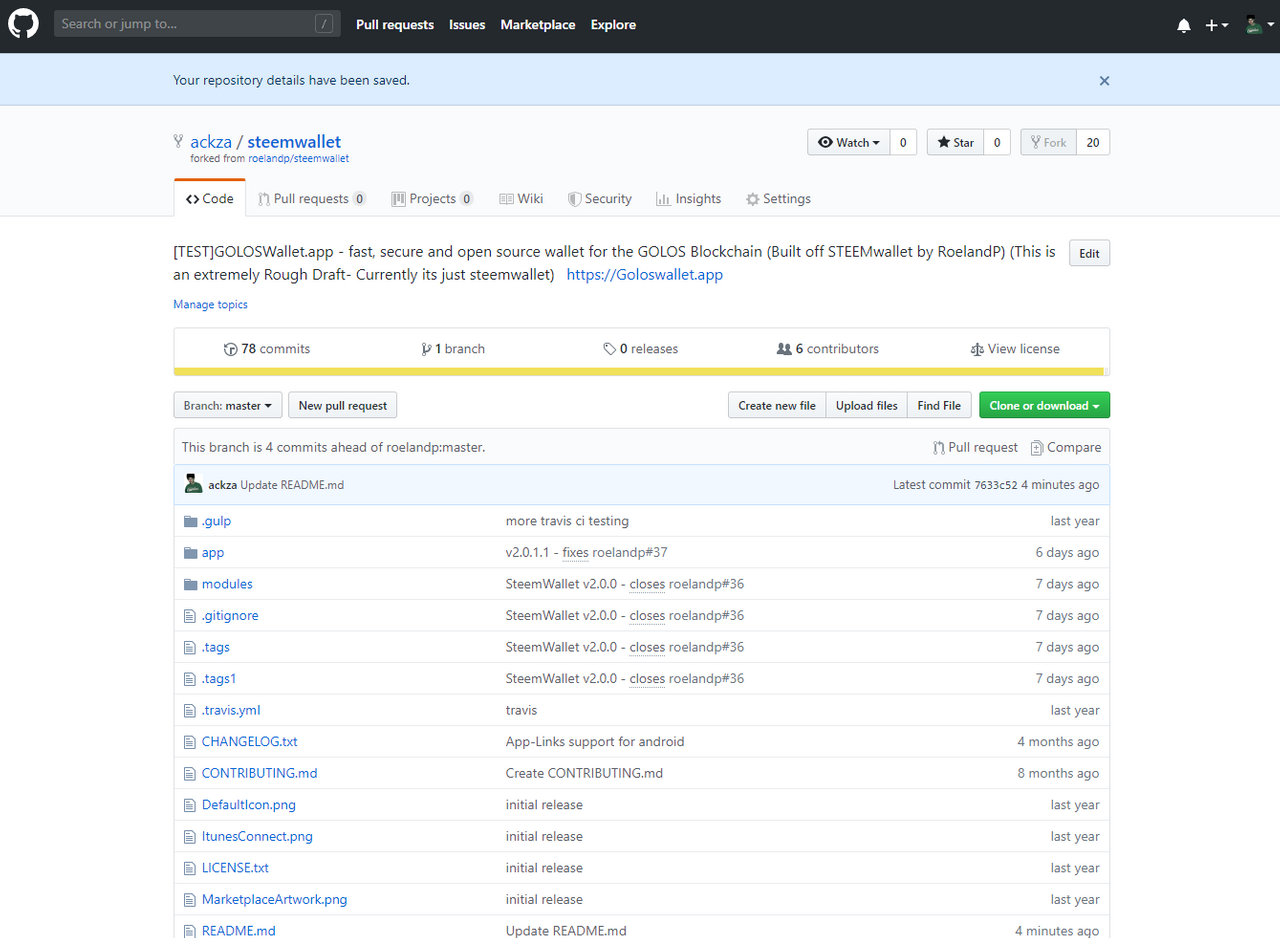Open the .travis.yml file

pos(231,710)
